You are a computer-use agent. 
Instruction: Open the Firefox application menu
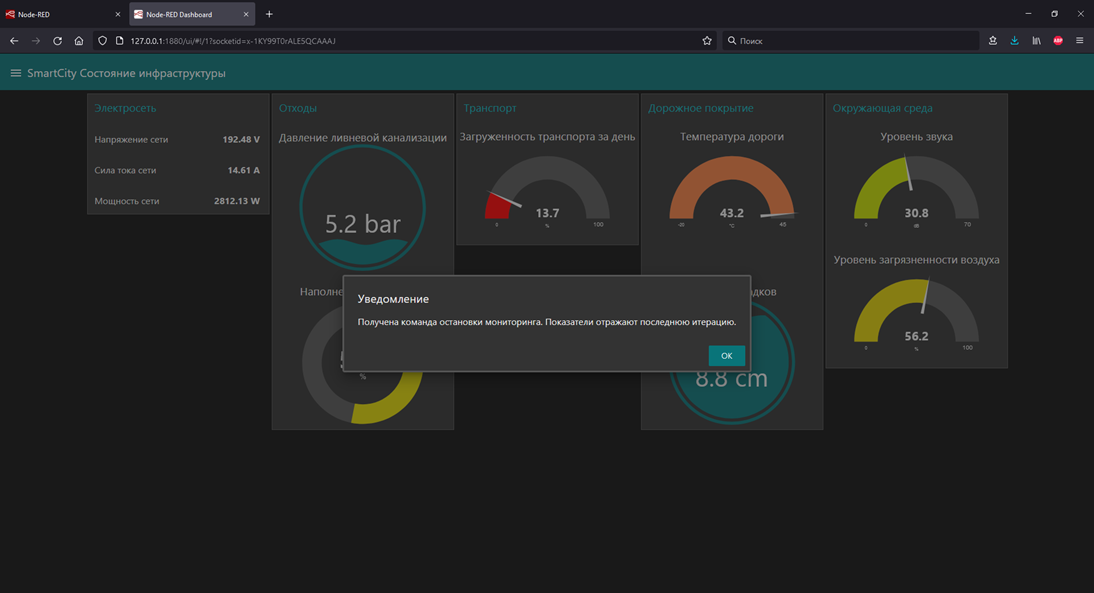click(x=1079, y=41)
